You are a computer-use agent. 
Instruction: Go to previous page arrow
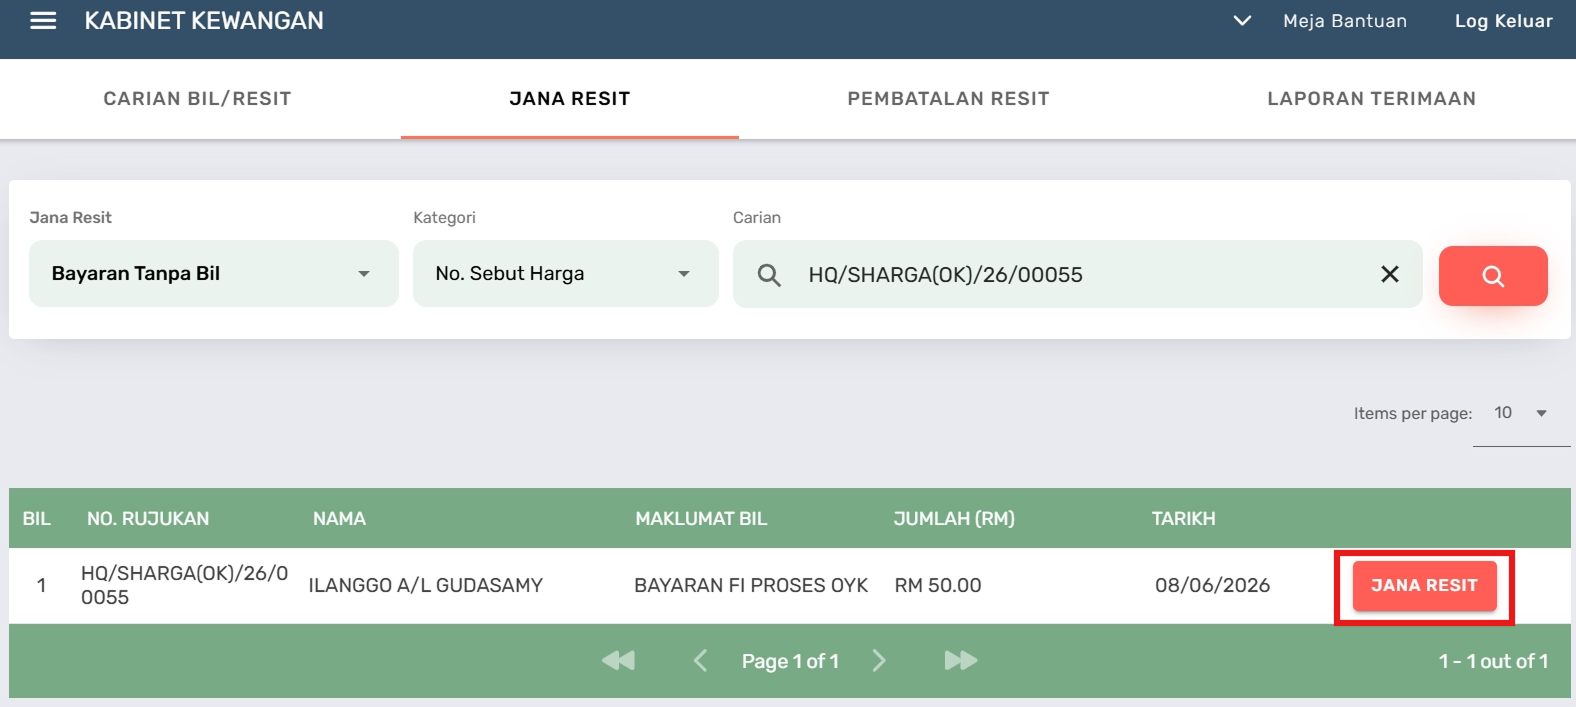coord(700,660)
